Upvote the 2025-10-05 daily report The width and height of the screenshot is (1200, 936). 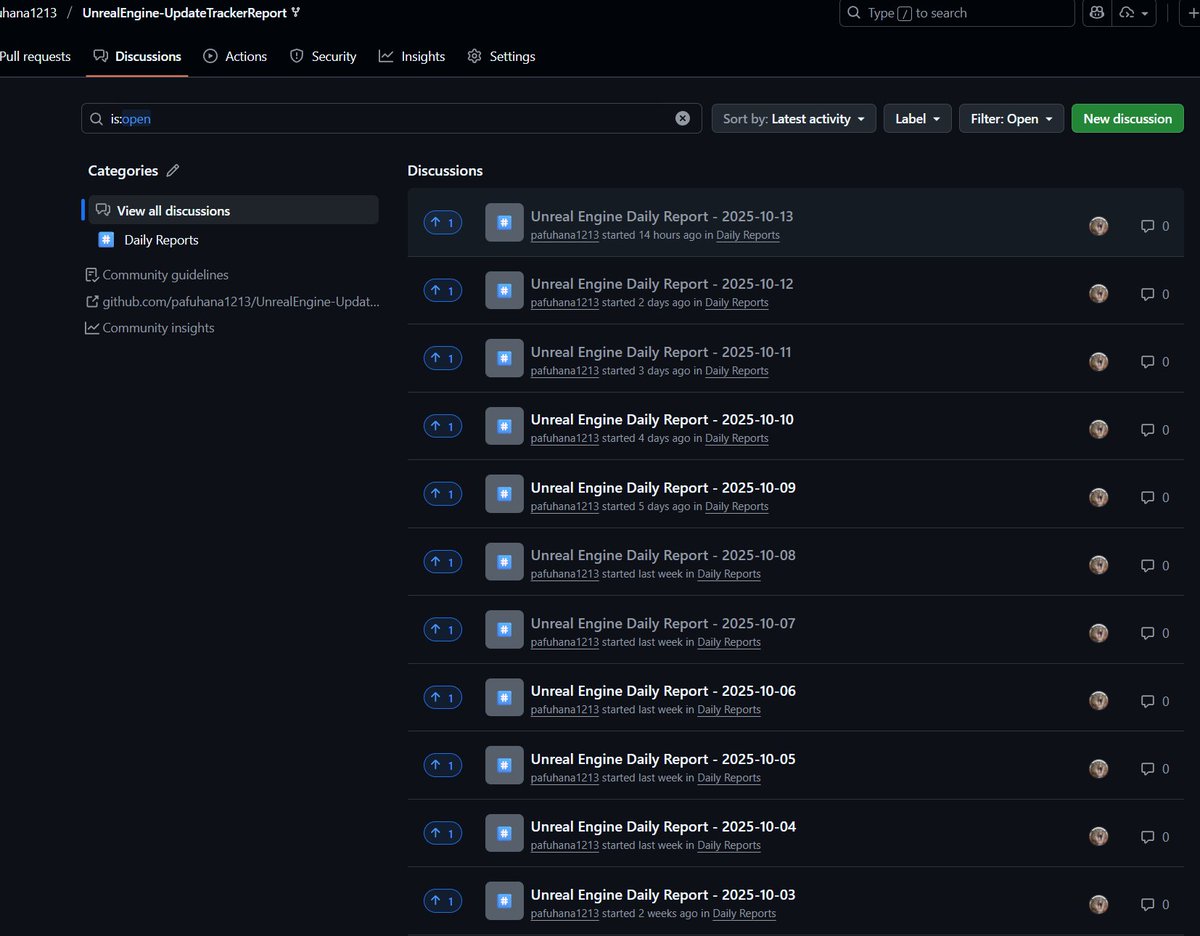(443, 765)
